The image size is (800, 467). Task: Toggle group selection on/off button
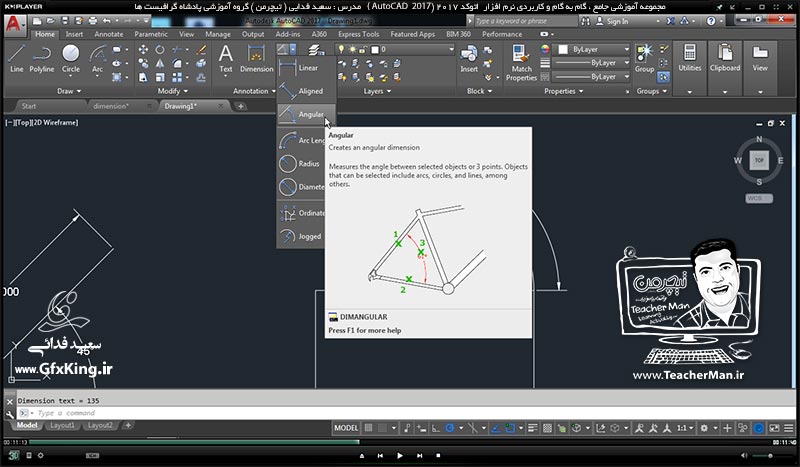(663, 77)
